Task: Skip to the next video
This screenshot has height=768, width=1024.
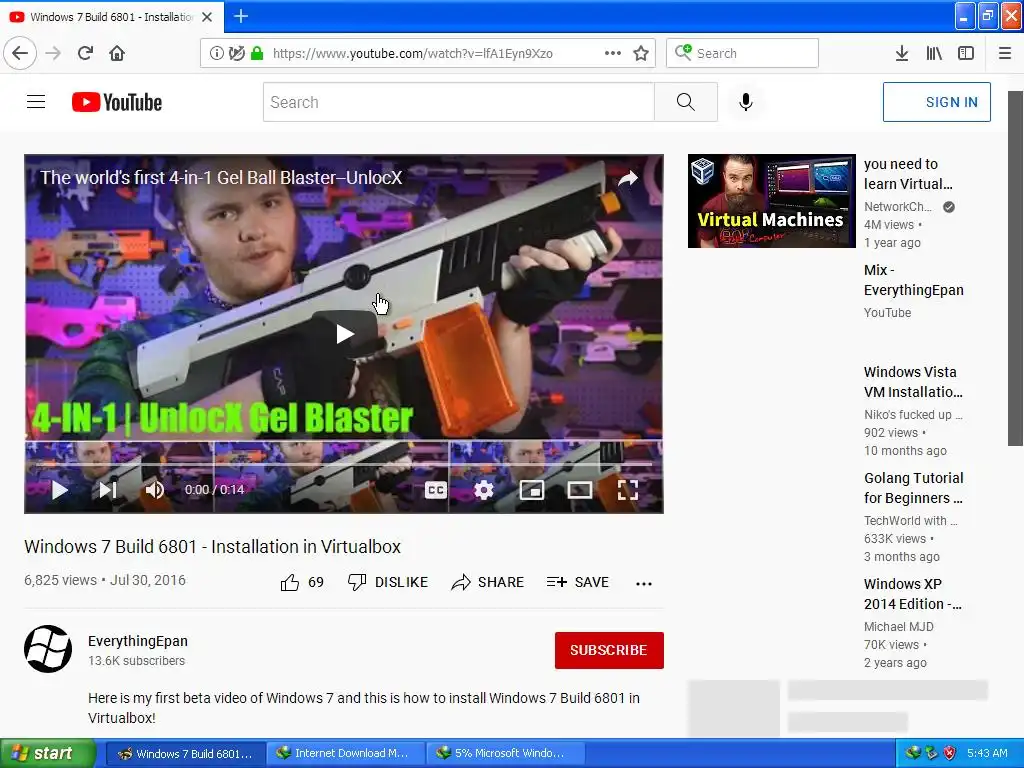Action: [108, 490]
